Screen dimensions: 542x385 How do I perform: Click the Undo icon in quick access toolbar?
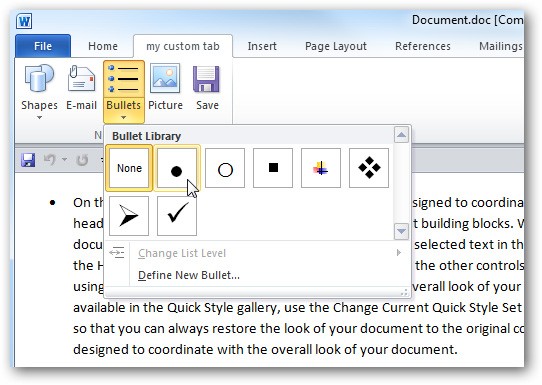coord(50,160)
